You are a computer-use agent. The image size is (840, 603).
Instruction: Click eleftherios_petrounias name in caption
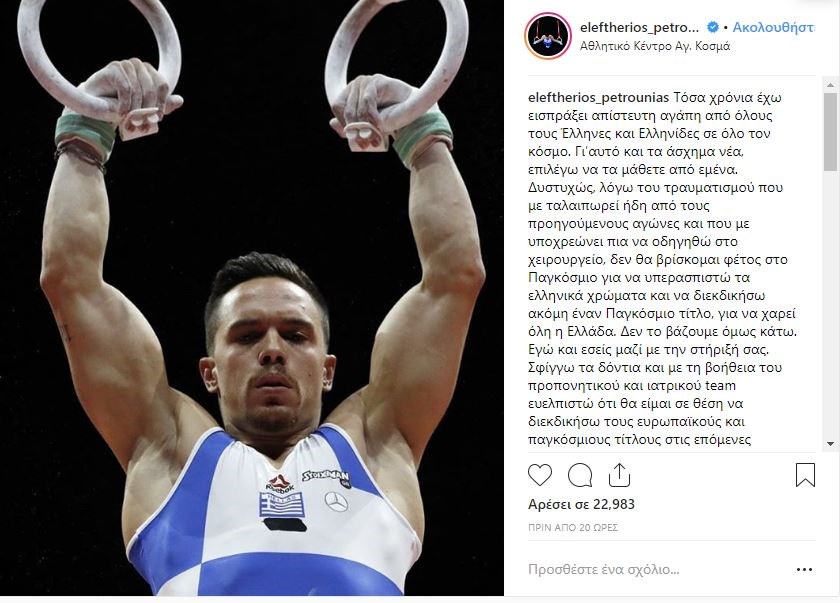(598, 97)
